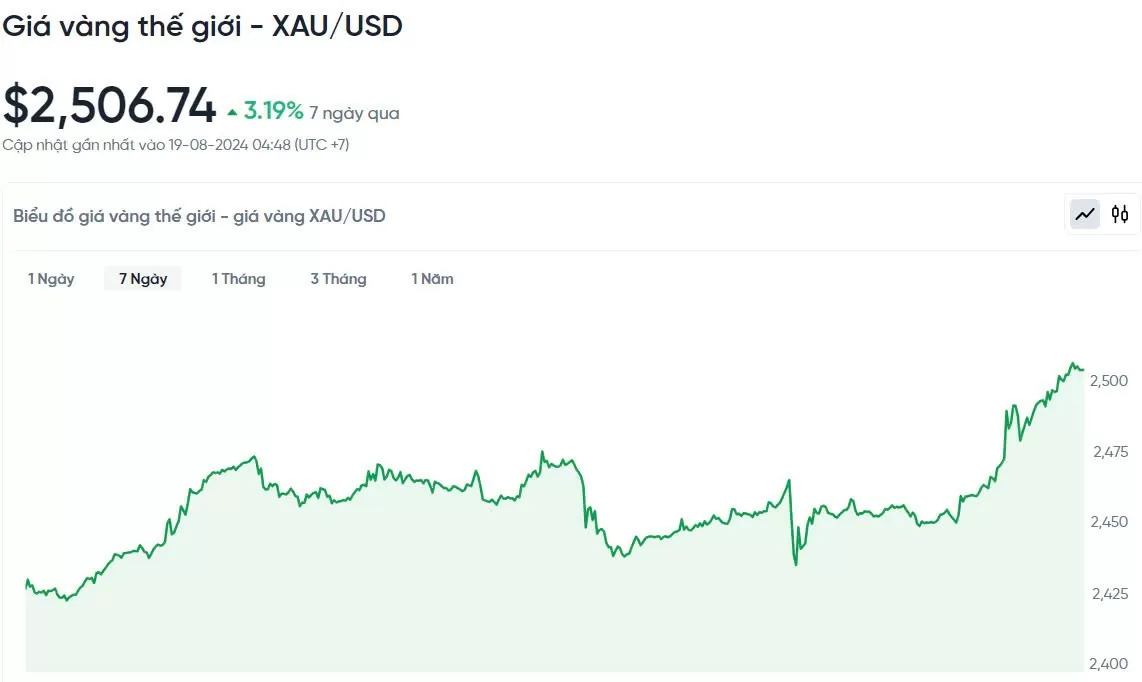
Task: Click the 3.19% change percentage
Action: [x=273, y=111]
